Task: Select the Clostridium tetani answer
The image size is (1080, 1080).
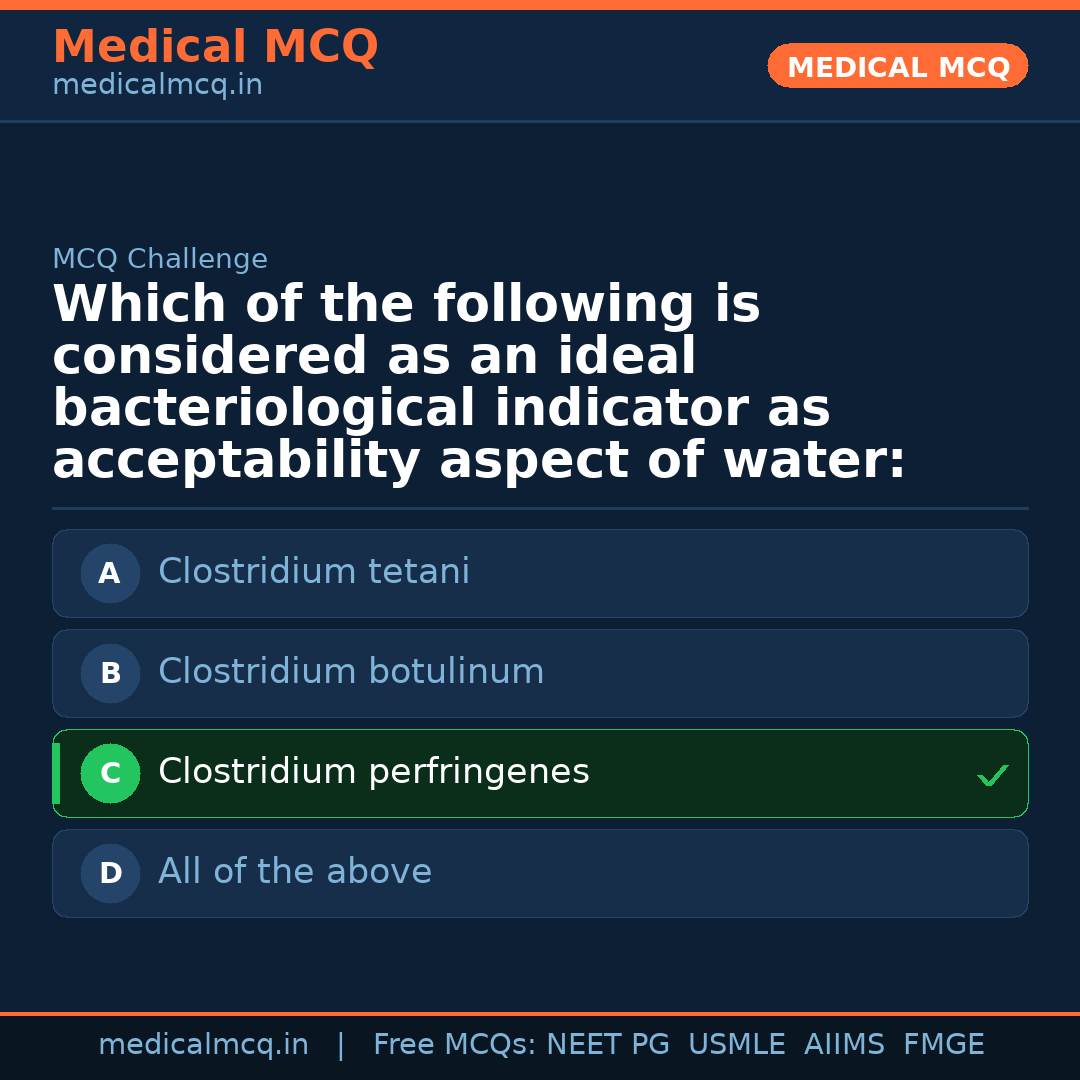Action: (x=314, y=572)
